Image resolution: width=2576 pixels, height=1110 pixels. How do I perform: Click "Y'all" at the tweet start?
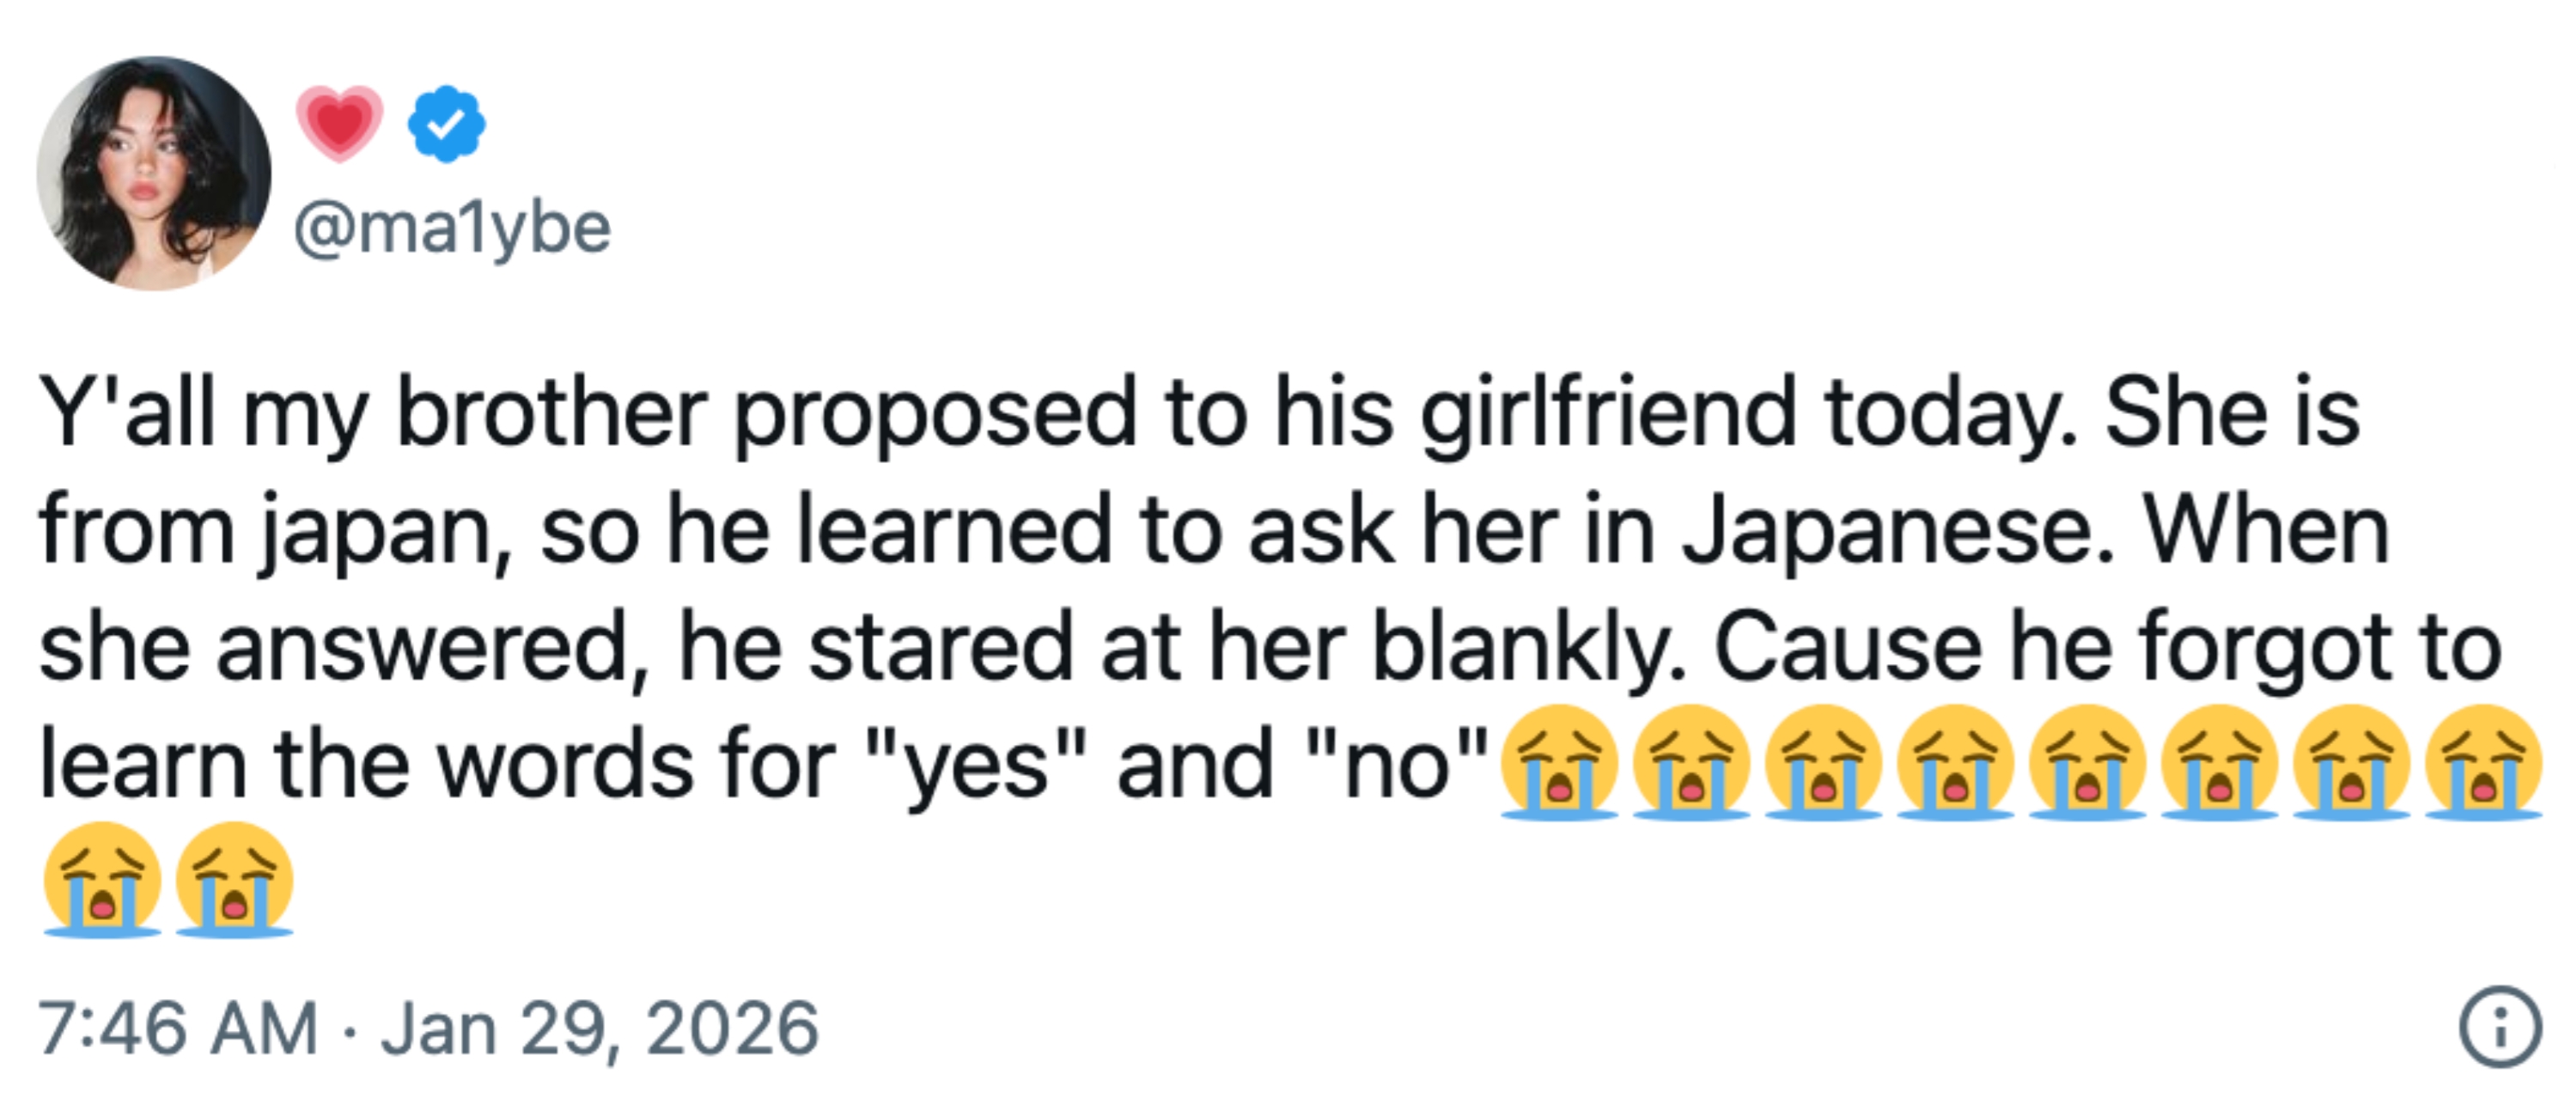coord(127,412)
